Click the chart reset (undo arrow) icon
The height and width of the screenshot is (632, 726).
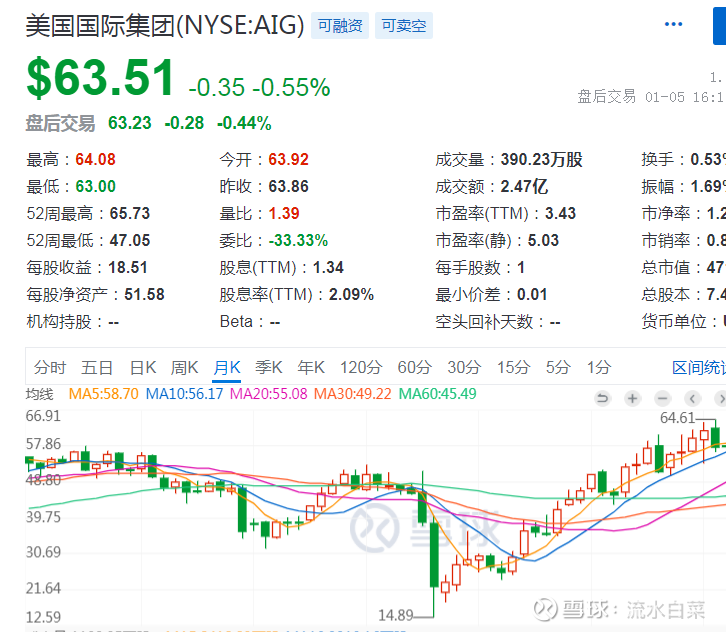(602, 398)
